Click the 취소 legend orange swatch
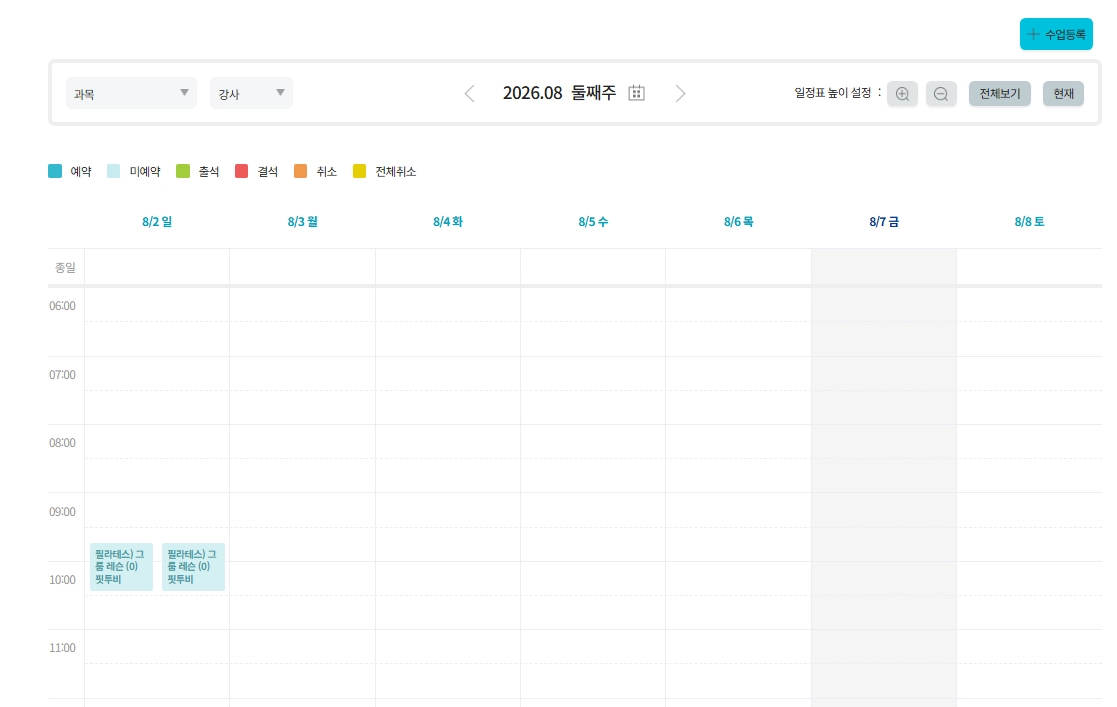Image resolution: width=1117 pixels, height=707 pixels. [301, 171]
